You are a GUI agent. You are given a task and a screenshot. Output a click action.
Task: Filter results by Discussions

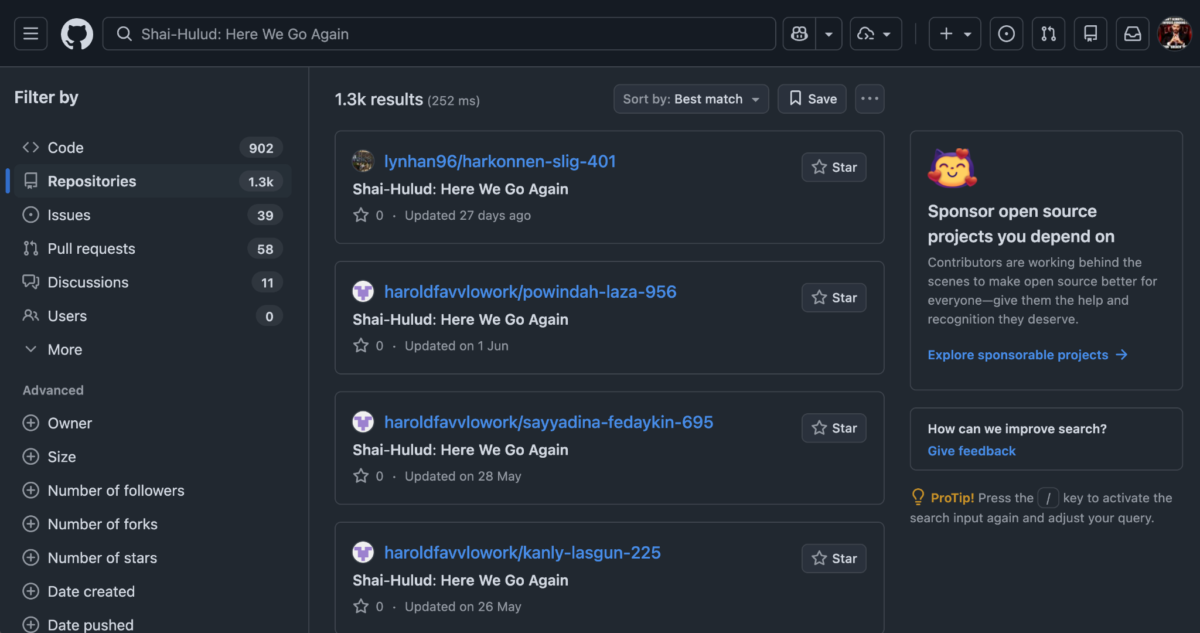click(x=153, y=282)
